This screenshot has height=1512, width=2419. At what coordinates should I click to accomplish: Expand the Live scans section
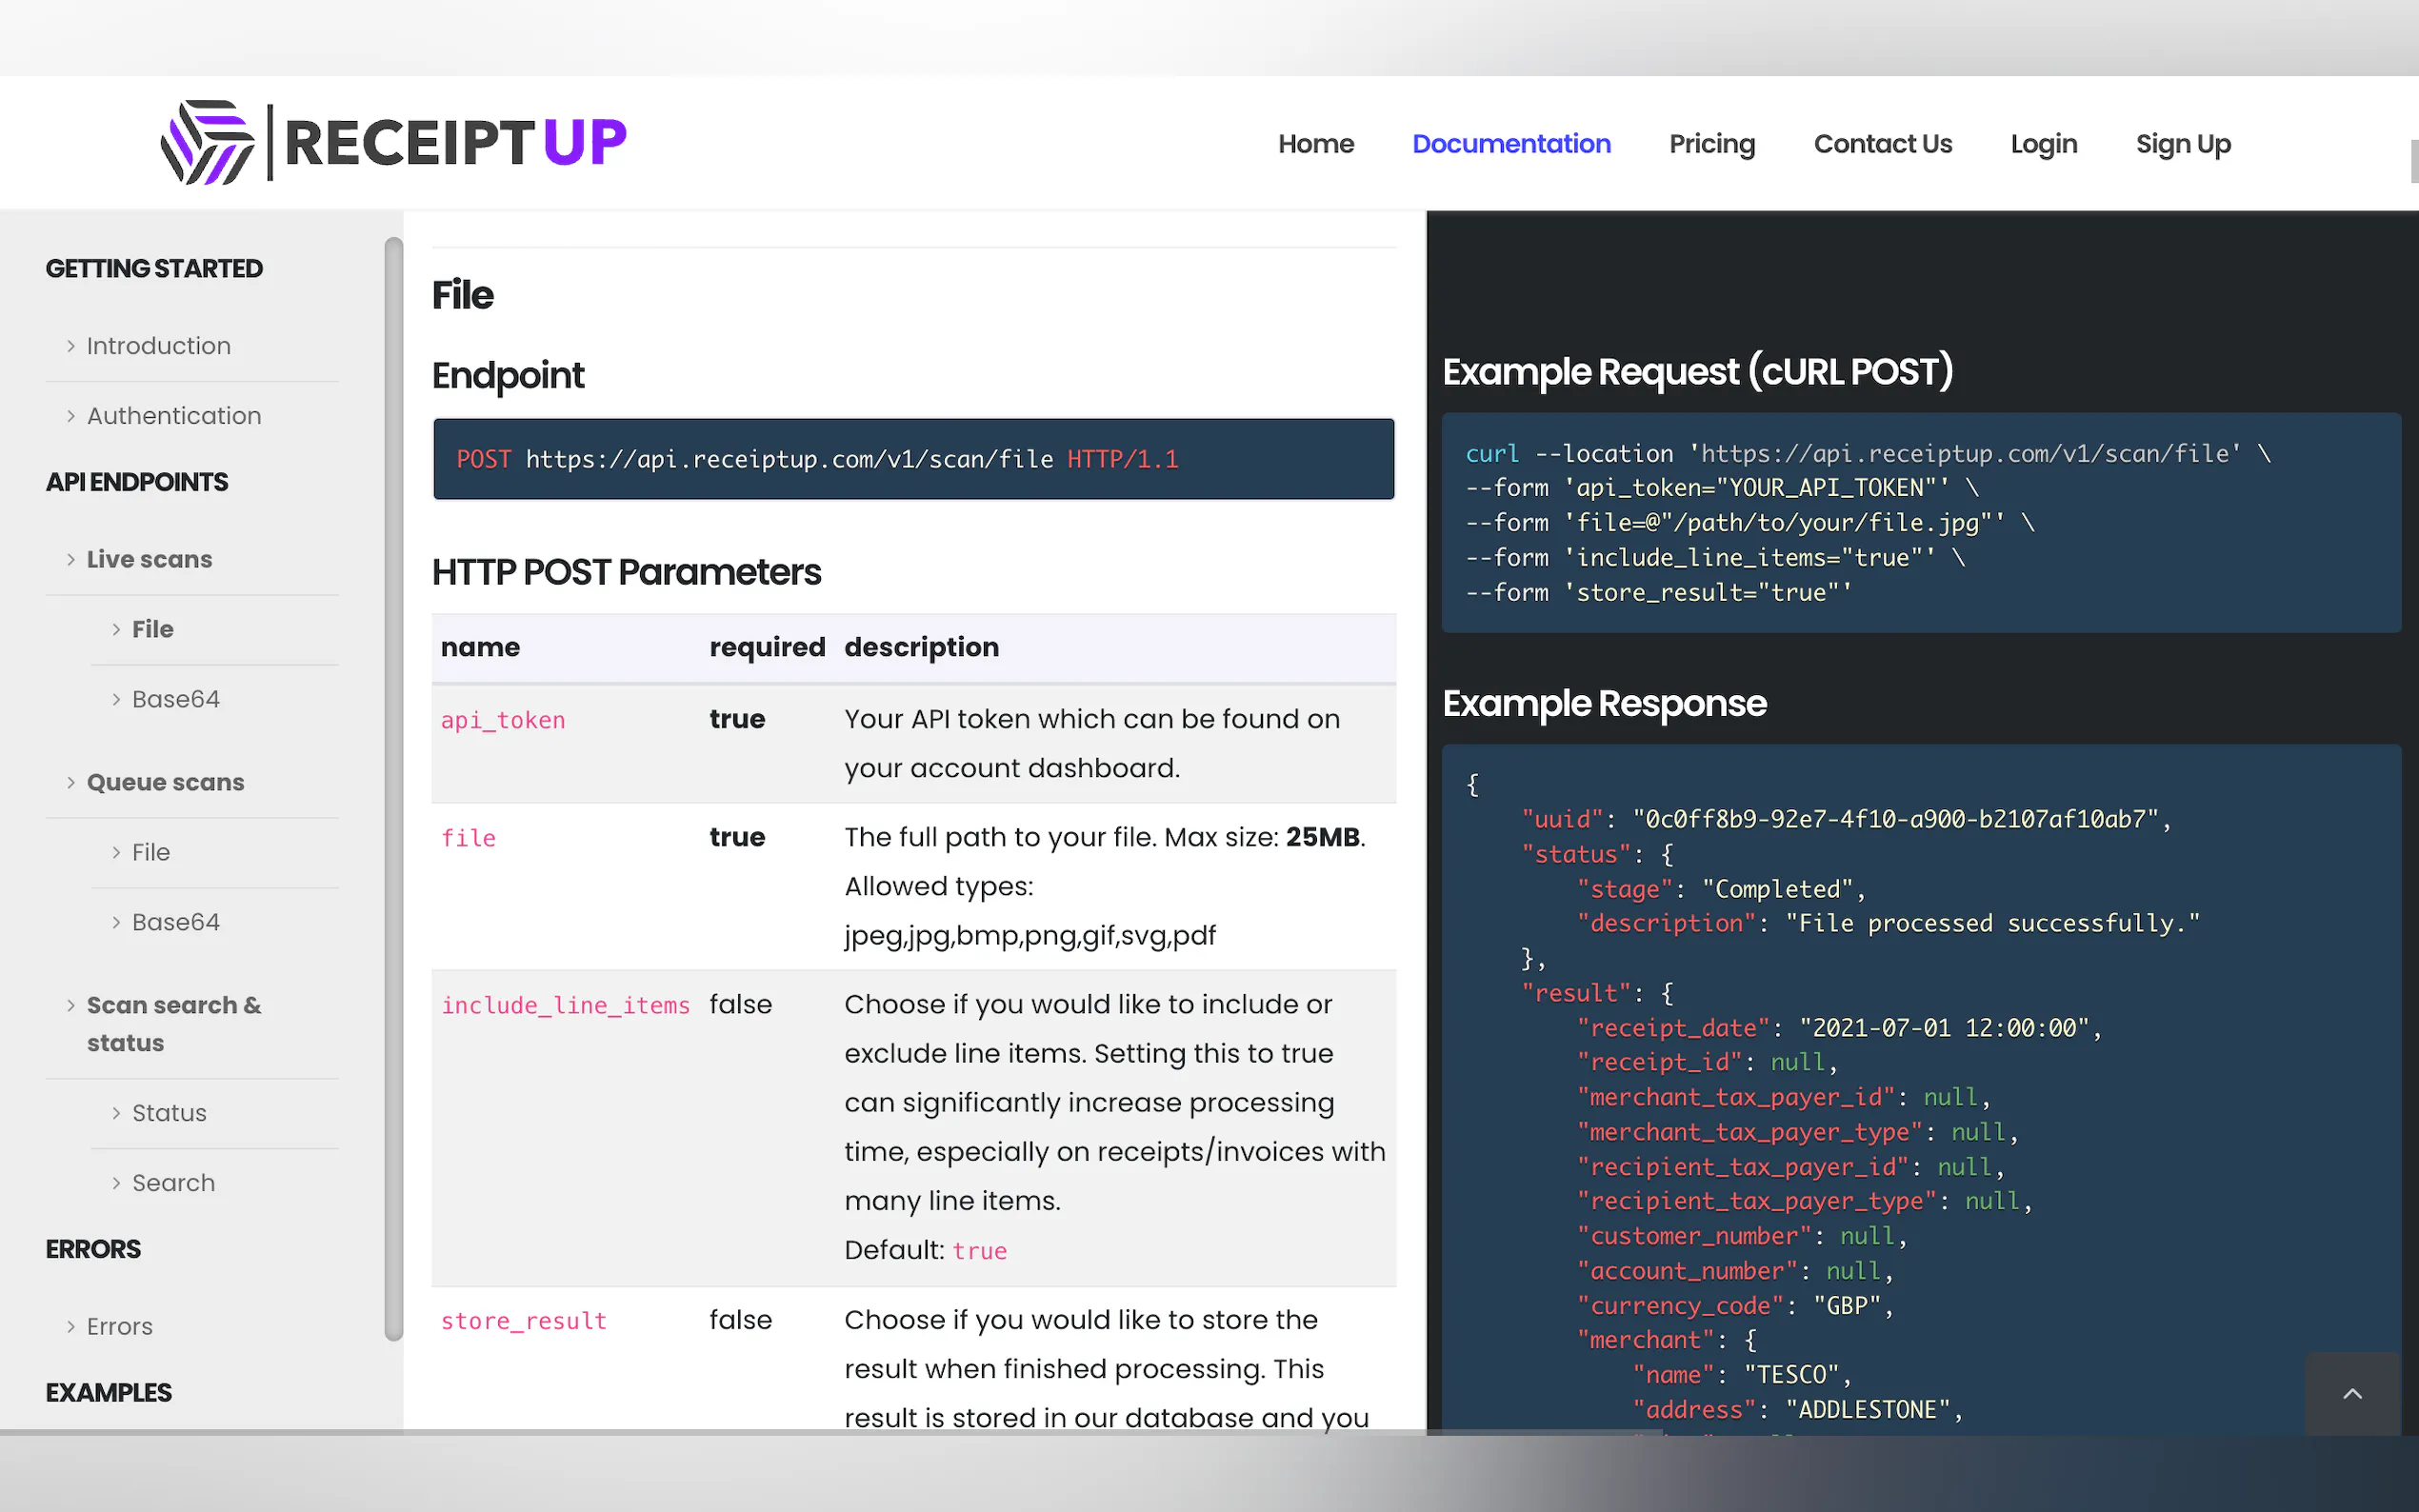pyautogui.click(x=149, y=559)
